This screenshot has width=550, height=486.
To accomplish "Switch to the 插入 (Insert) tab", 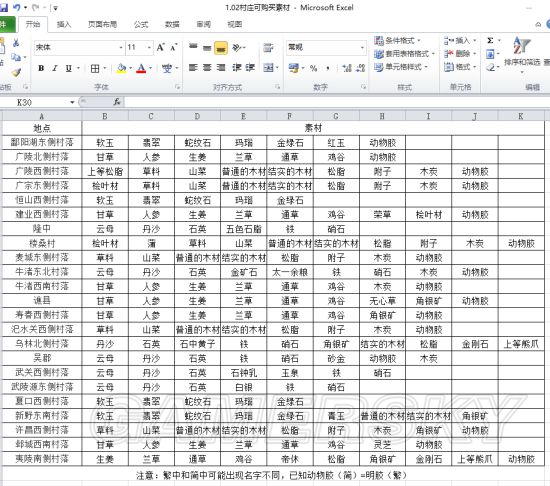I will (x=64, y=24).
